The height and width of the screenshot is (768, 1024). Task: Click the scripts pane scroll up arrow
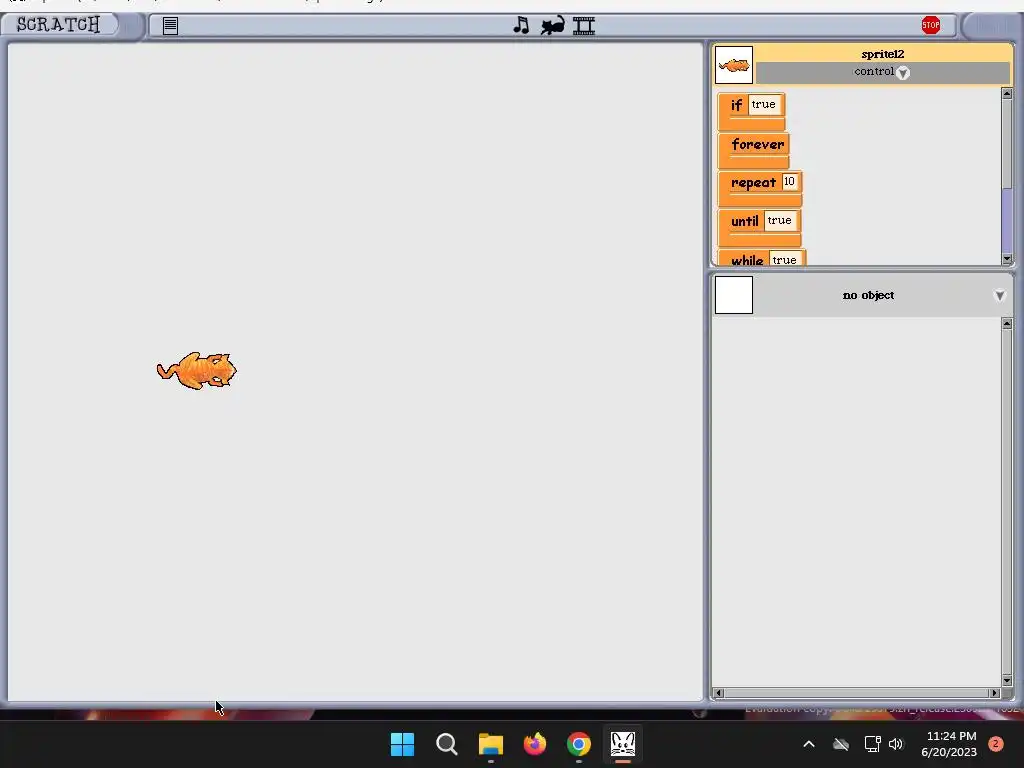click(x=1006, y=325)
